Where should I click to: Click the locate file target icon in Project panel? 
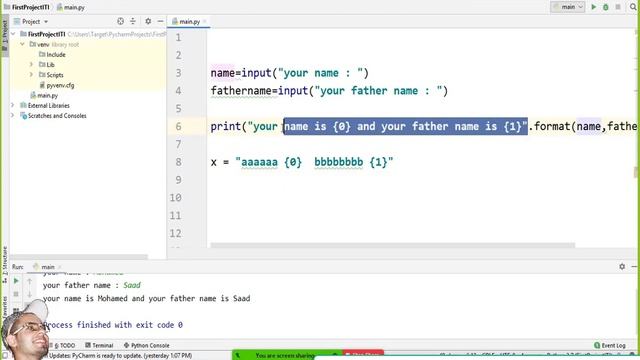click(120, 21)
